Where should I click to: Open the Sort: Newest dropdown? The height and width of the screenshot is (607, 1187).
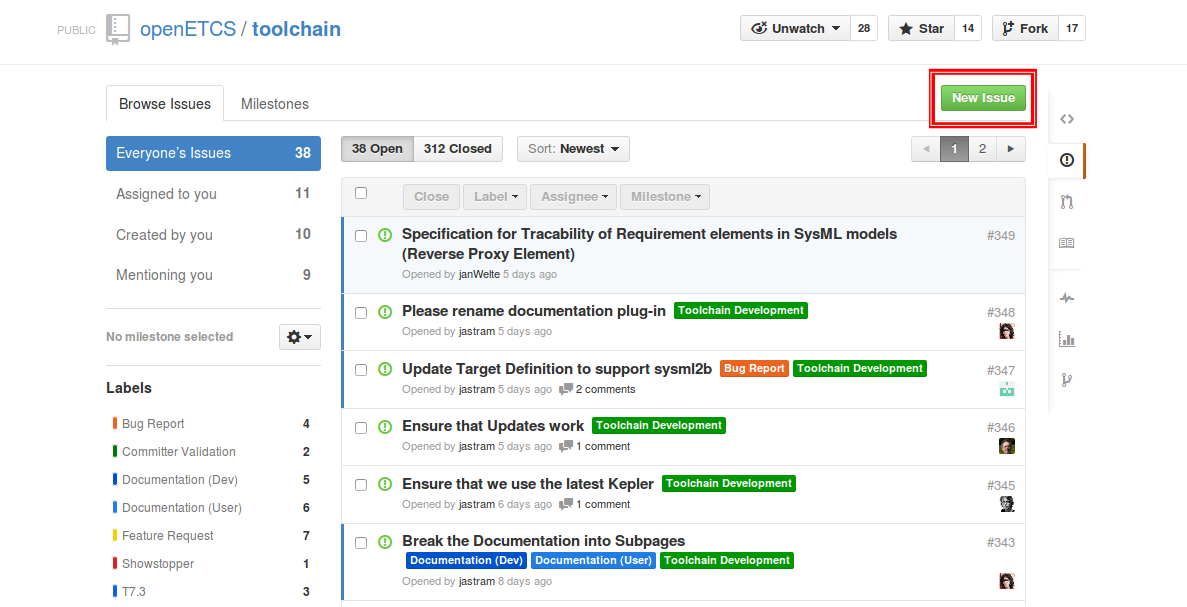click(573, 149)
